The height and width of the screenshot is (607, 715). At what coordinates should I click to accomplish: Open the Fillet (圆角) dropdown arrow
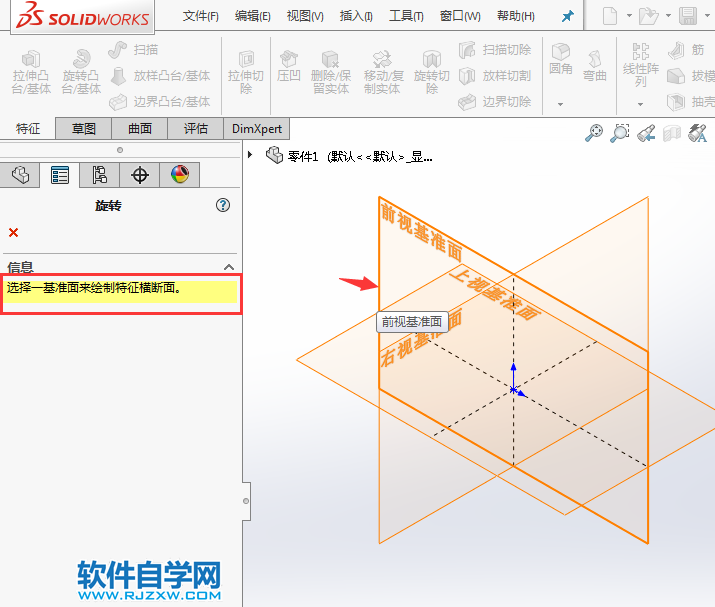[560, 104]
